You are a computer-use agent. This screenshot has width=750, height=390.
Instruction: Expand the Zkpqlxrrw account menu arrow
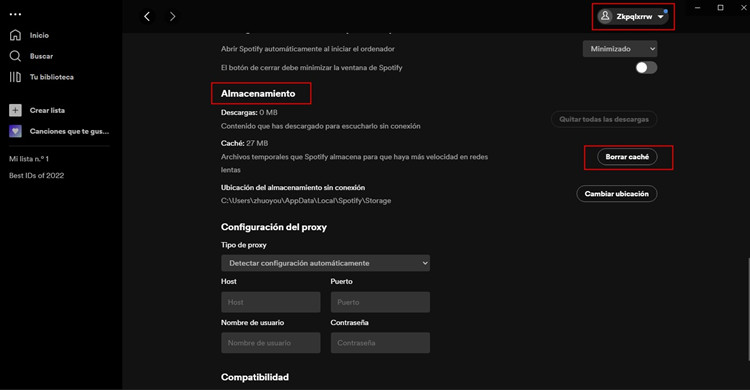click(661, 17)
